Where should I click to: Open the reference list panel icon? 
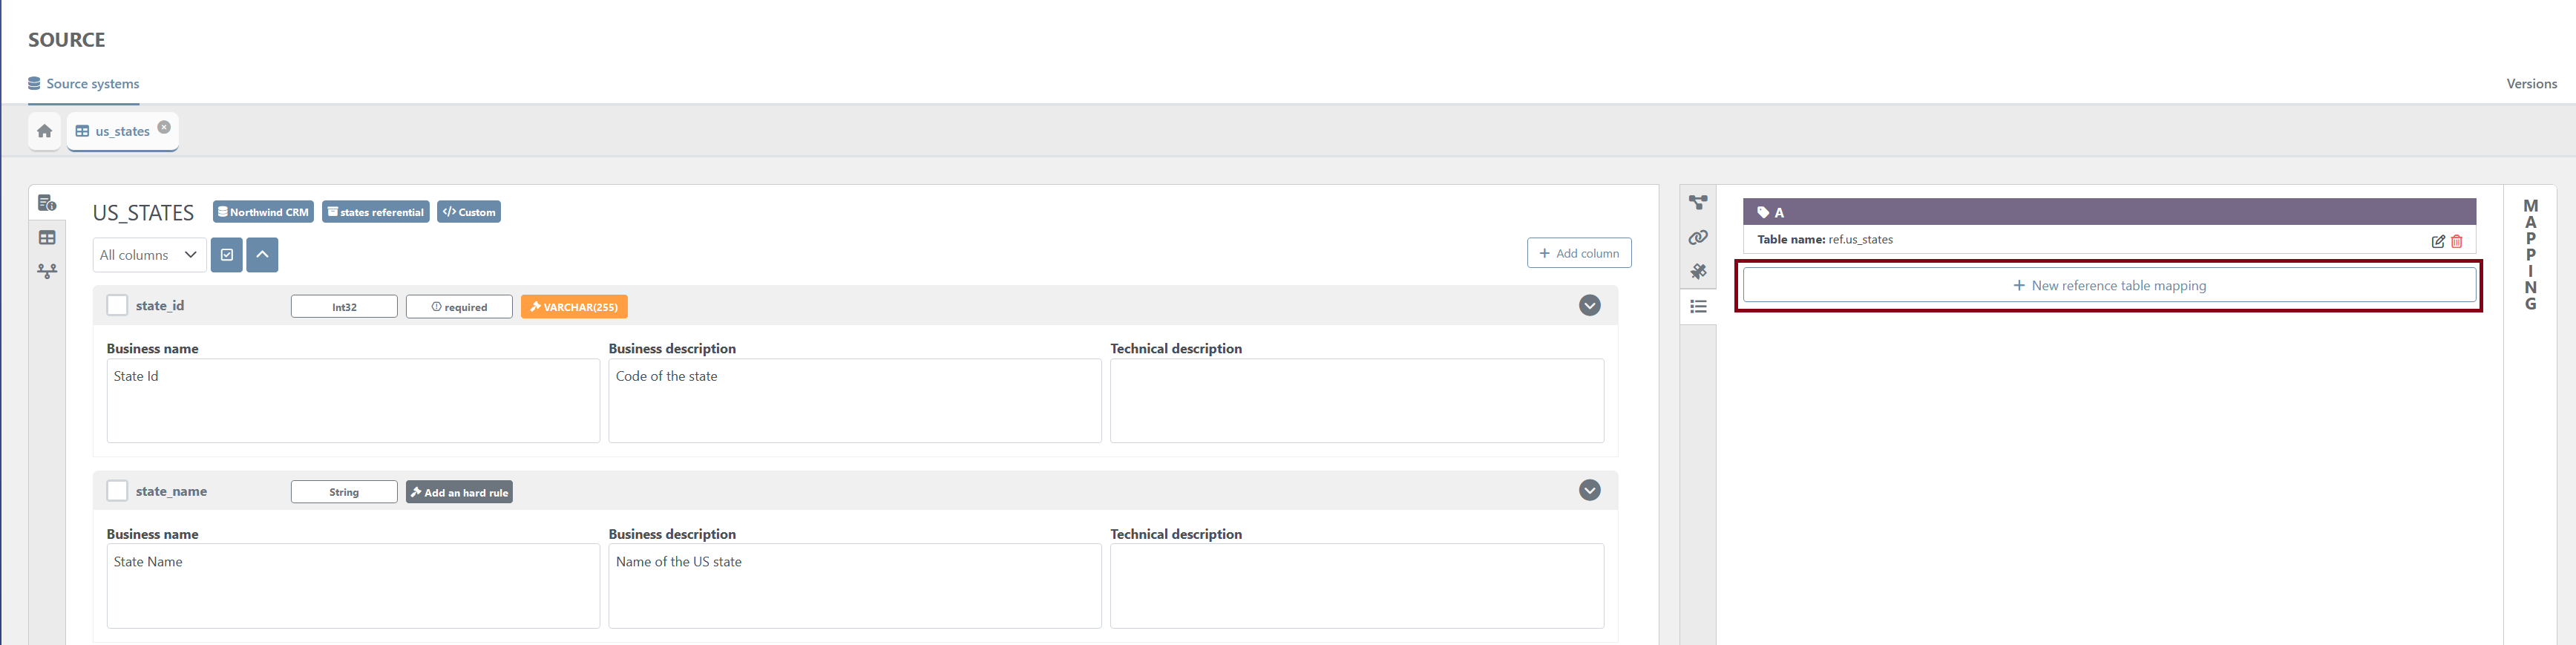(x=1698, y=306)
